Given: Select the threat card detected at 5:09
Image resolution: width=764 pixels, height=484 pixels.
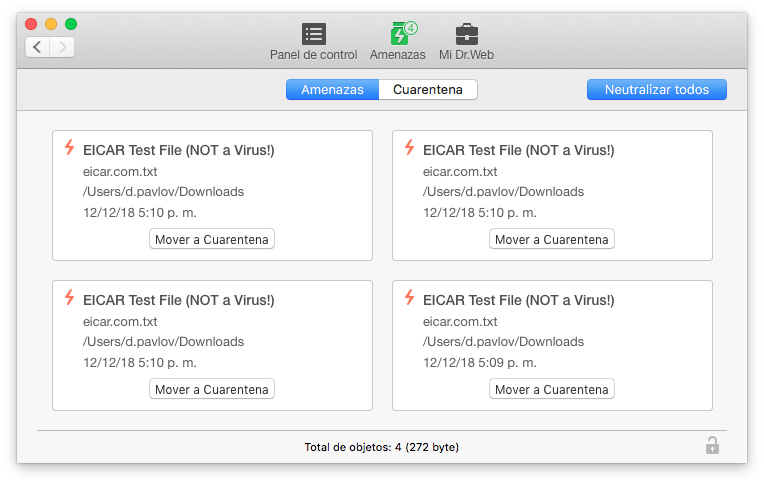Looking at the screenshot, I should click(552, 345).
